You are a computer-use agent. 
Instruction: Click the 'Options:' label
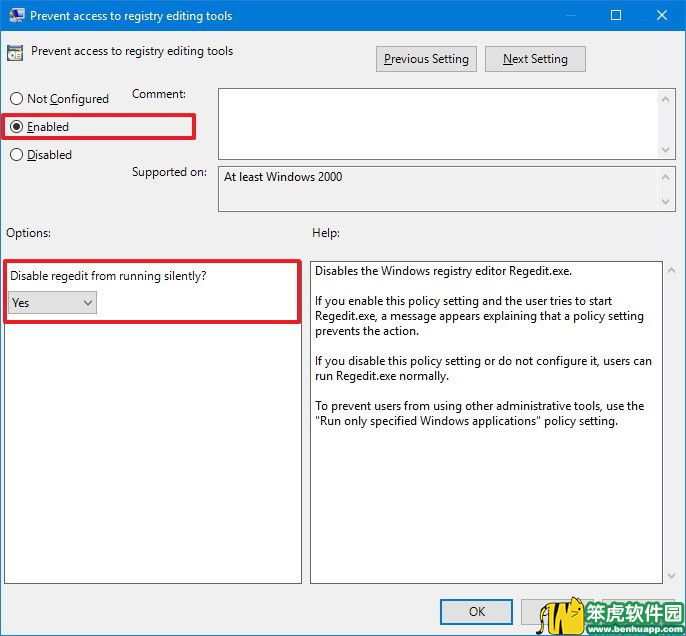(28, 233)
